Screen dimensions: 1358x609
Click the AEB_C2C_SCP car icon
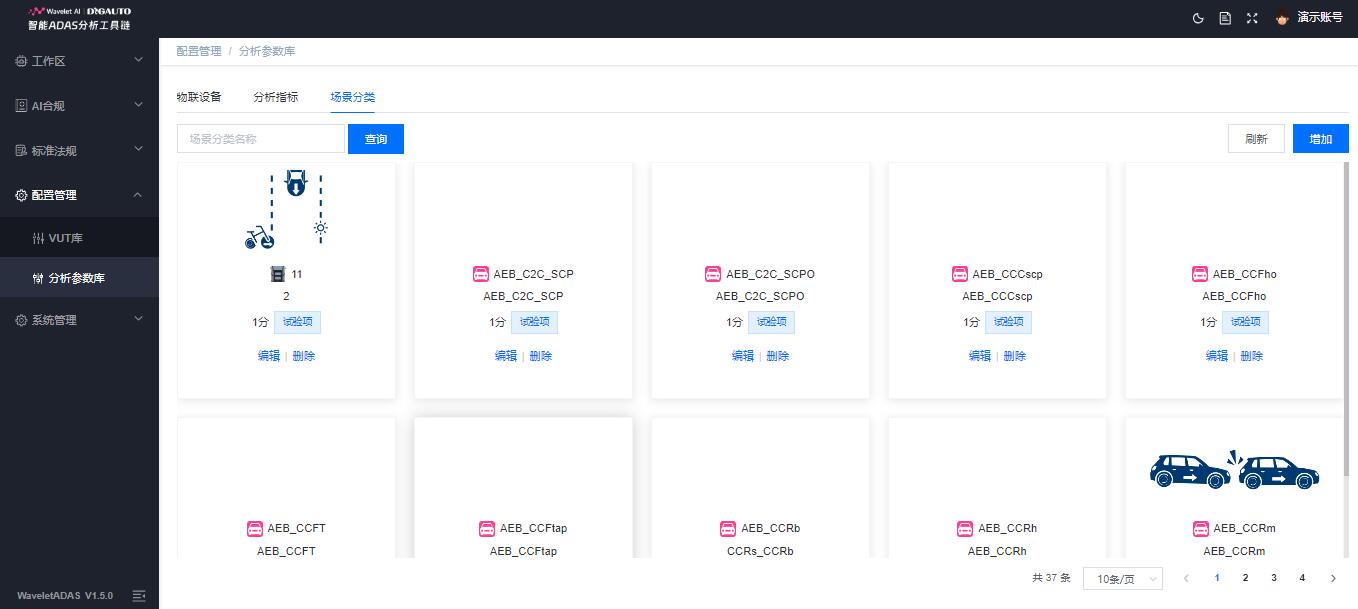click(481, 274)
